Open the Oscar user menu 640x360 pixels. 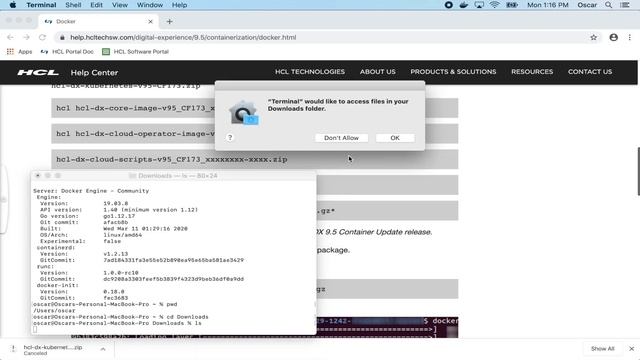point(587,5)
